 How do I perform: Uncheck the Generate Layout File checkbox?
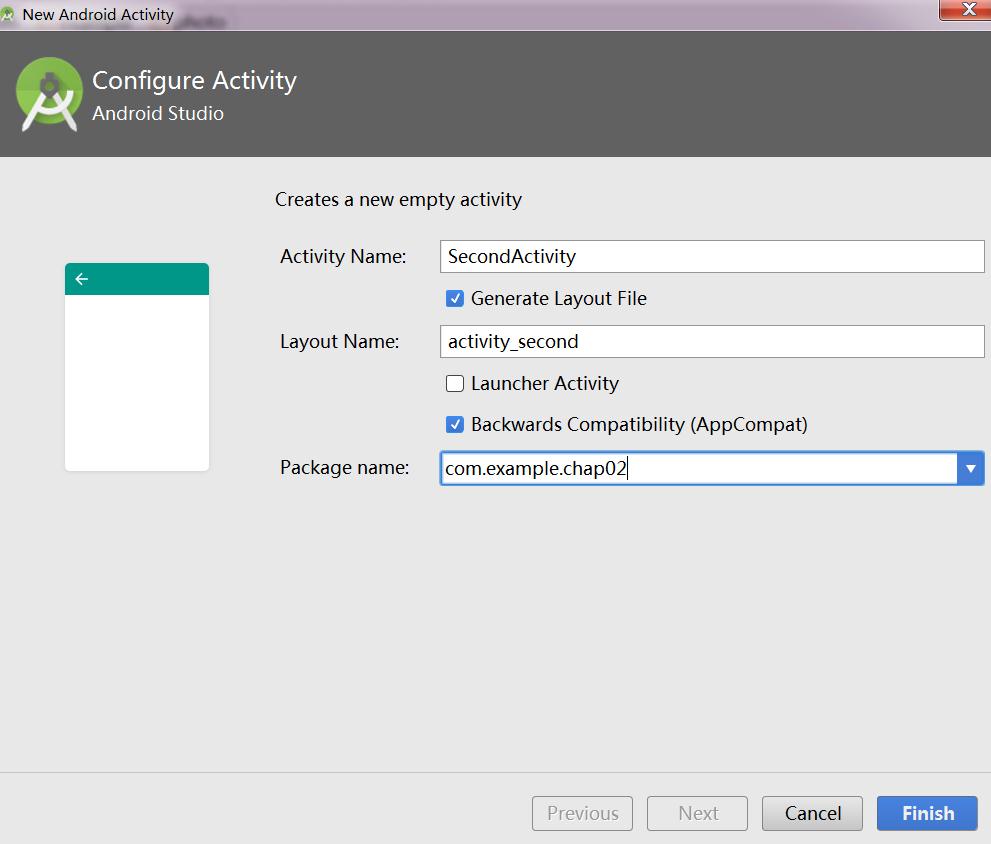(x=455, y=298)
